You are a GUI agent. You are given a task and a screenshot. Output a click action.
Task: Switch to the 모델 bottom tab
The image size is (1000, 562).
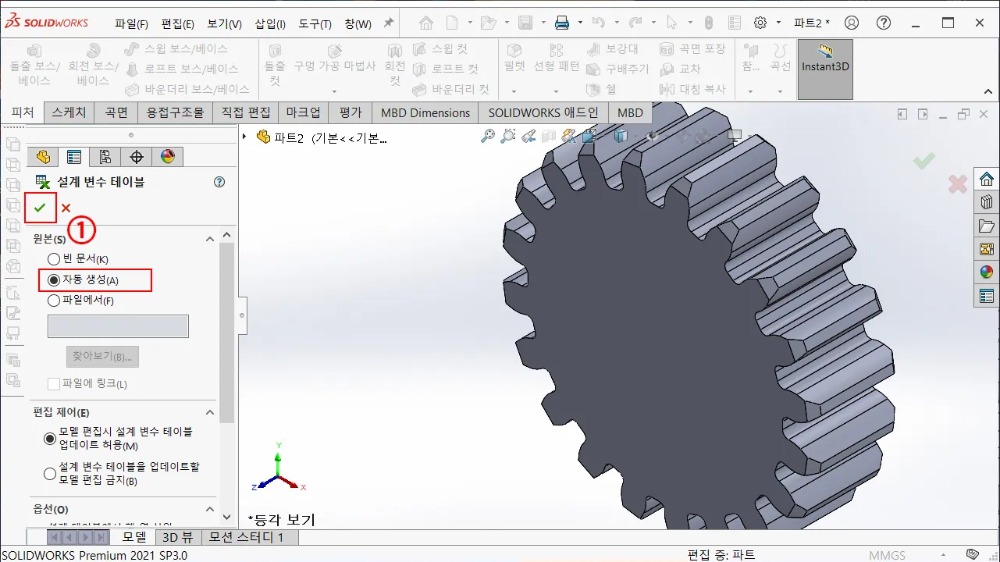[135, 537]
